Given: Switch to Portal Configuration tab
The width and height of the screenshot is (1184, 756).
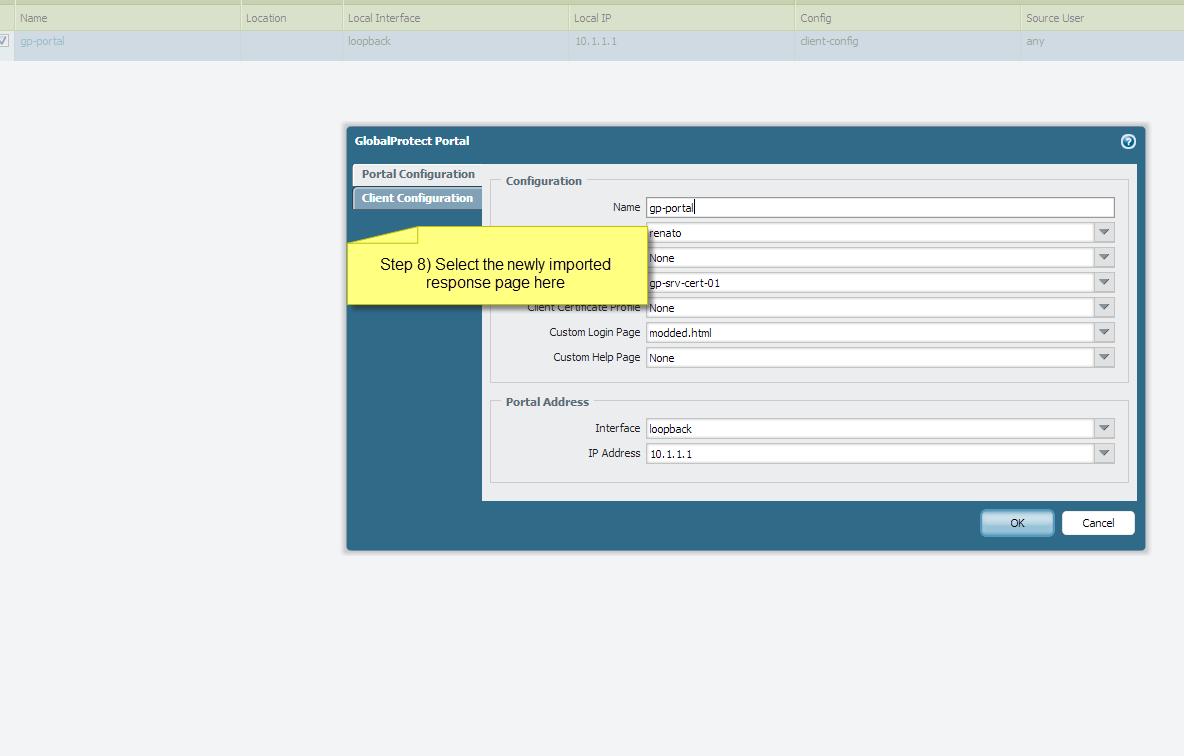Looking at the screenshot, I should click(x=418, y=174).
